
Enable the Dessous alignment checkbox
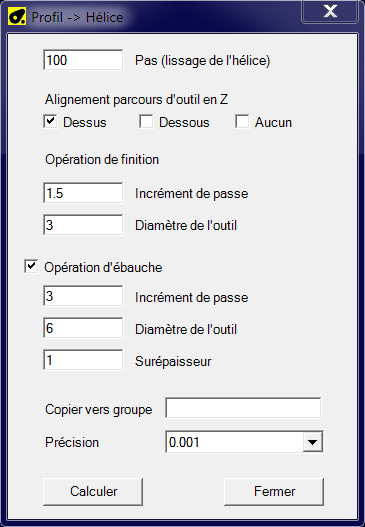click(146, 122)
